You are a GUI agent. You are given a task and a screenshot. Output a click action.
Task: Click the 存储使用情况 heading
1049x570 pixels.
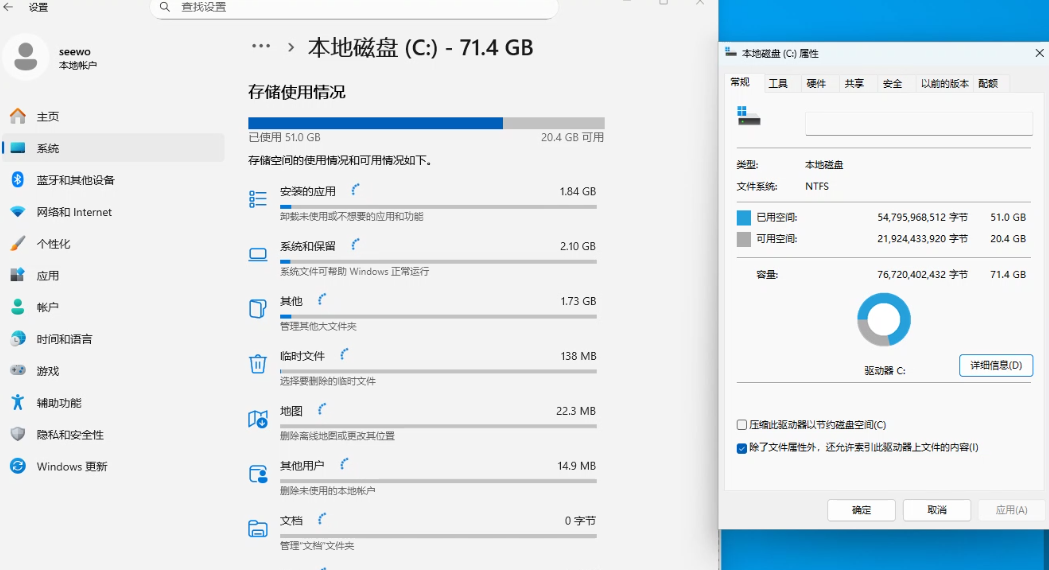pos(296,92)
